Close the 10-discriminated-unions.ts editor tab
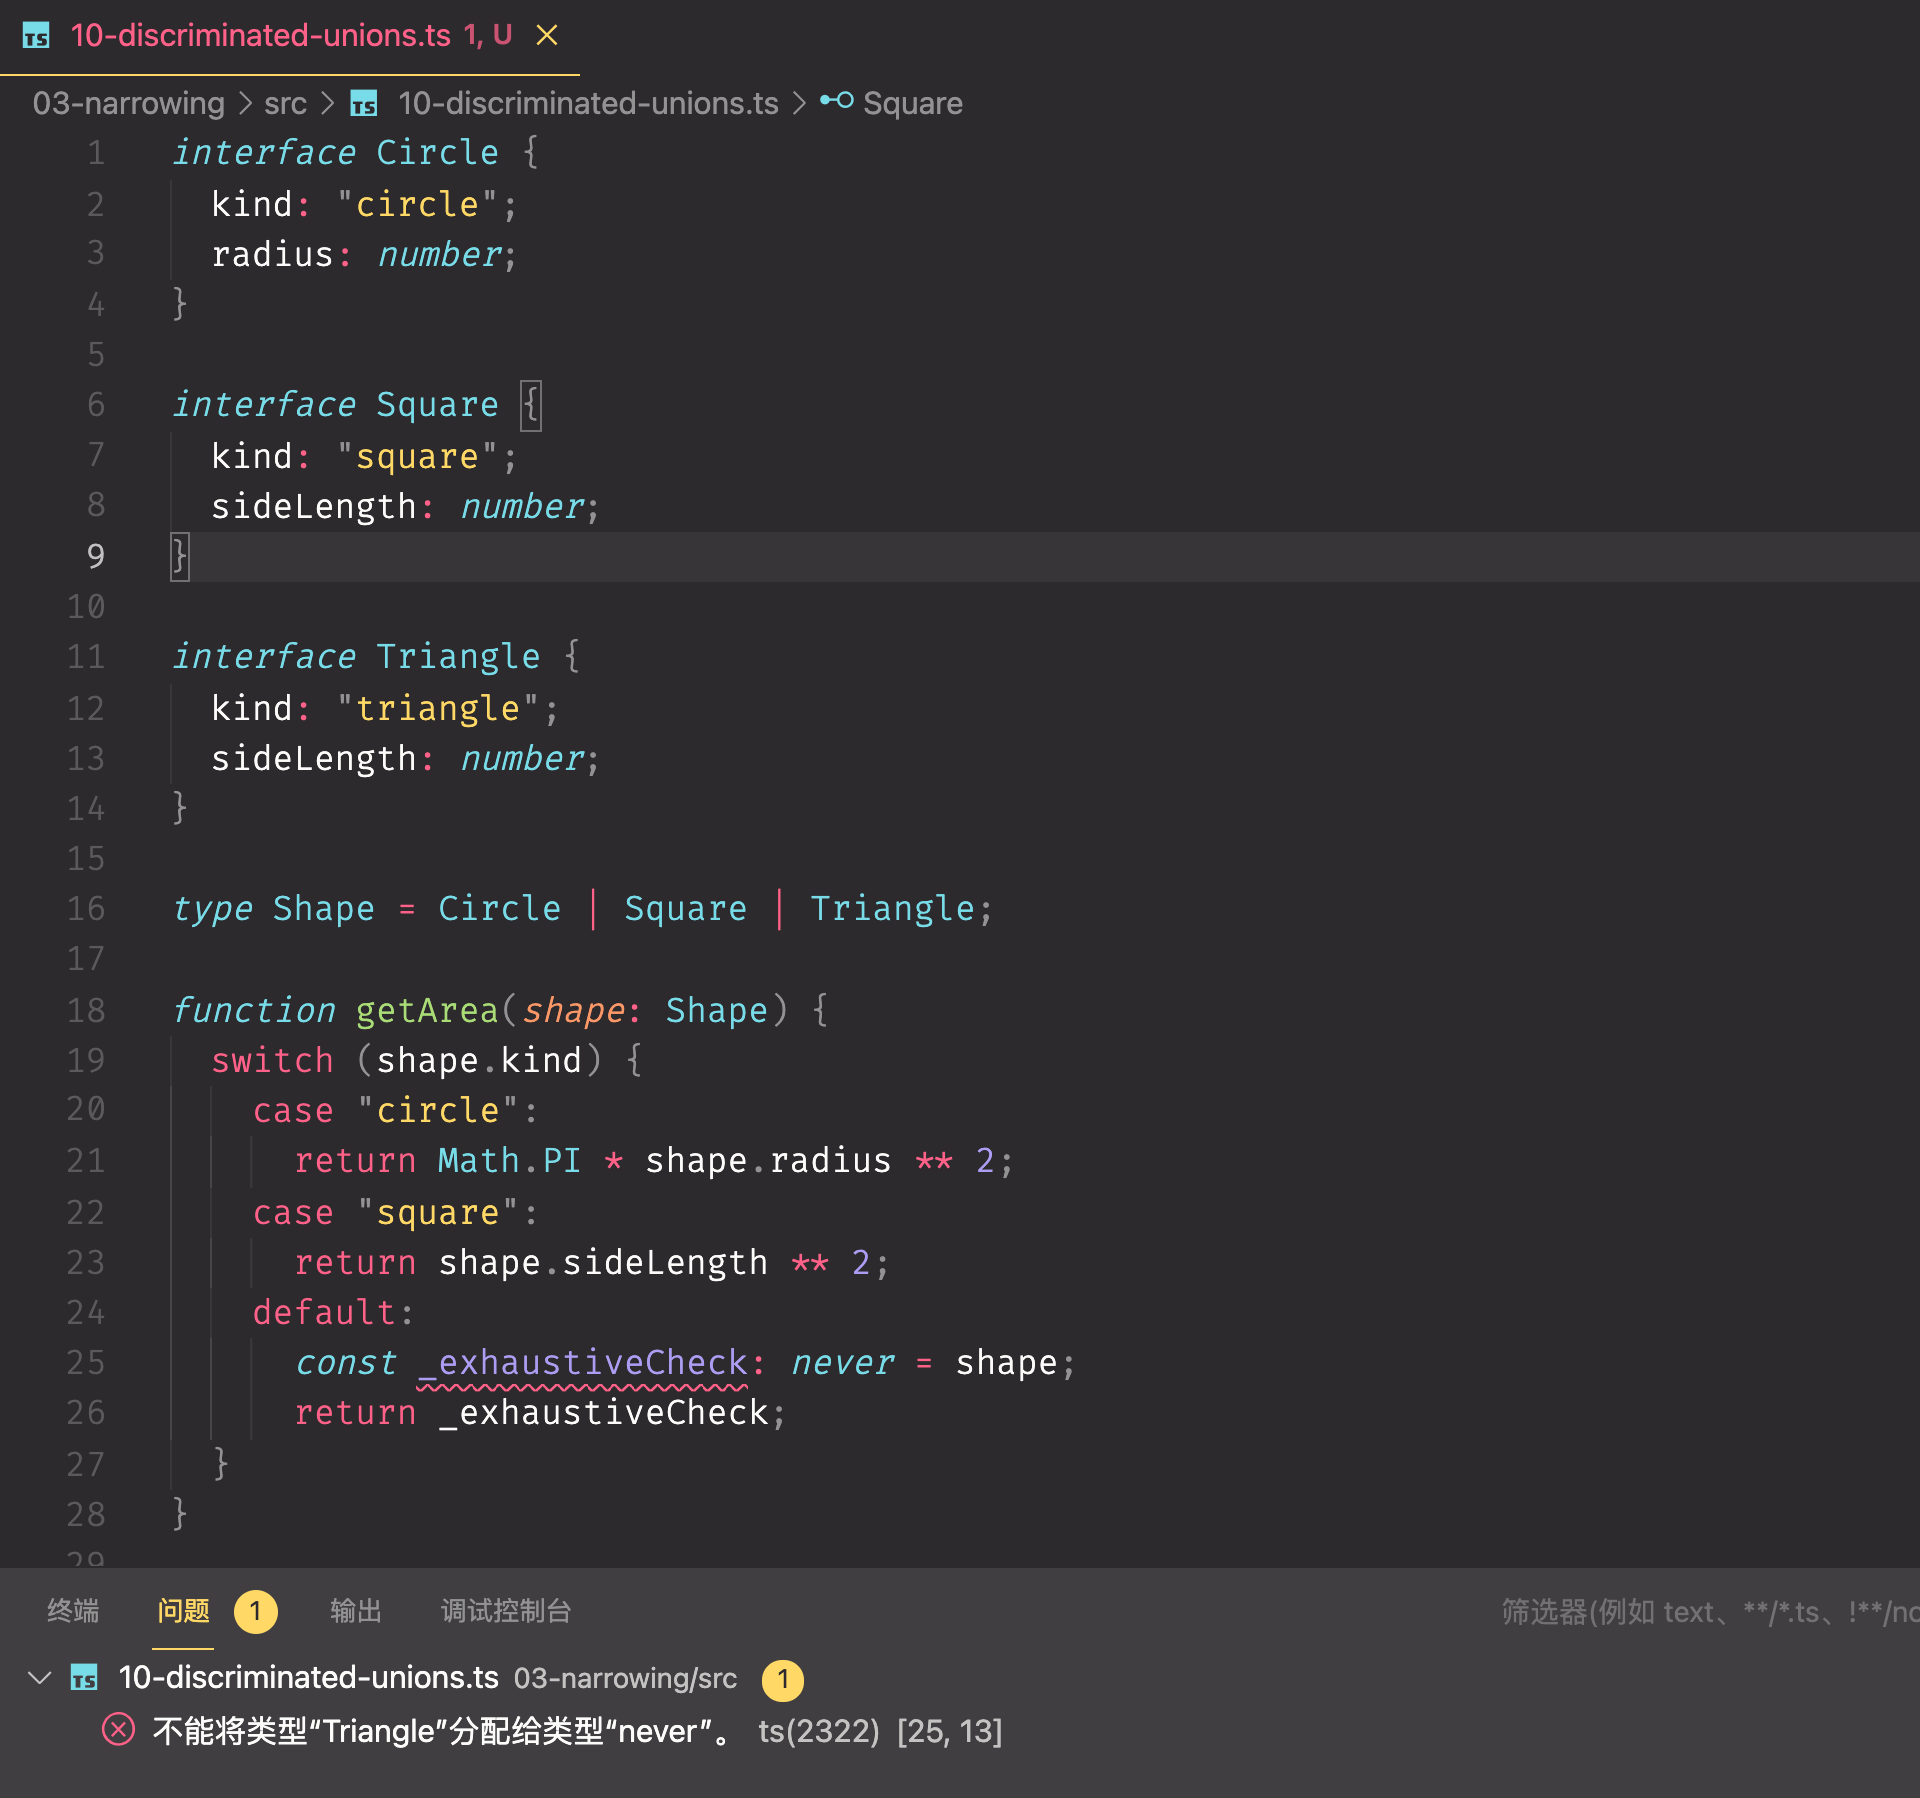 547,36
